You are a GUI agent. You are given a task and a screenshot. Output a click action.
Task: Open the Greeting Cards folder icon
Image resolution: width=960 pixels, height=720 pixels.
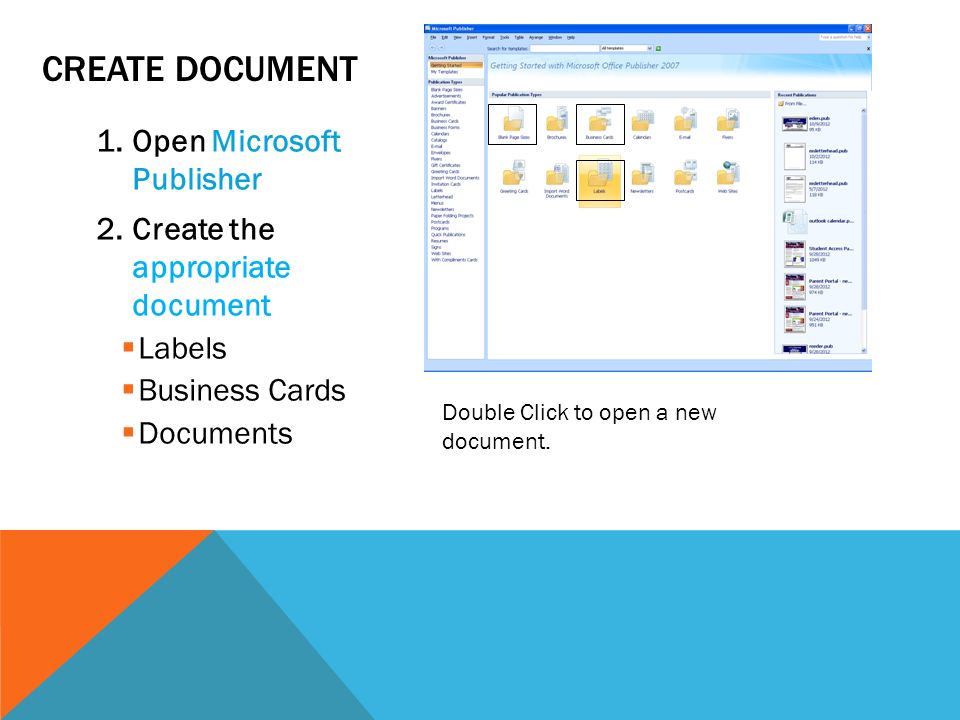[x=513, y=174]
